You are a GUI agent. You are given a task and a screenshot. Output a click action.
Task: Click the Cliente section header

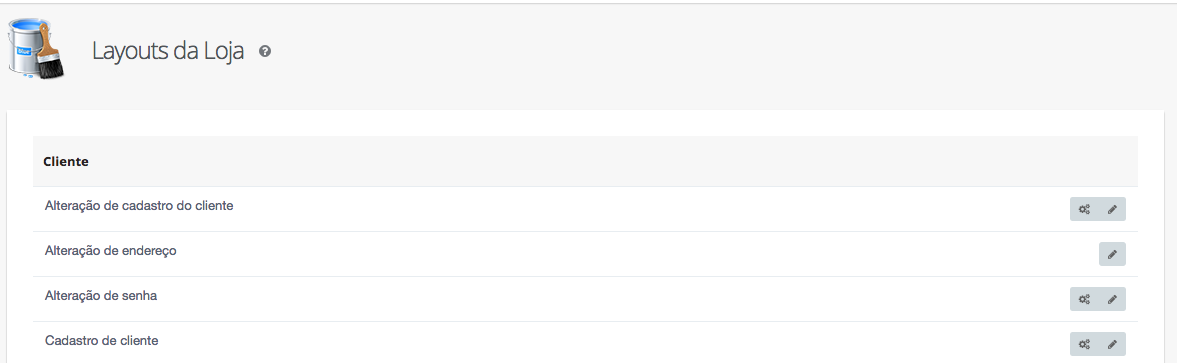click(66, 161)
